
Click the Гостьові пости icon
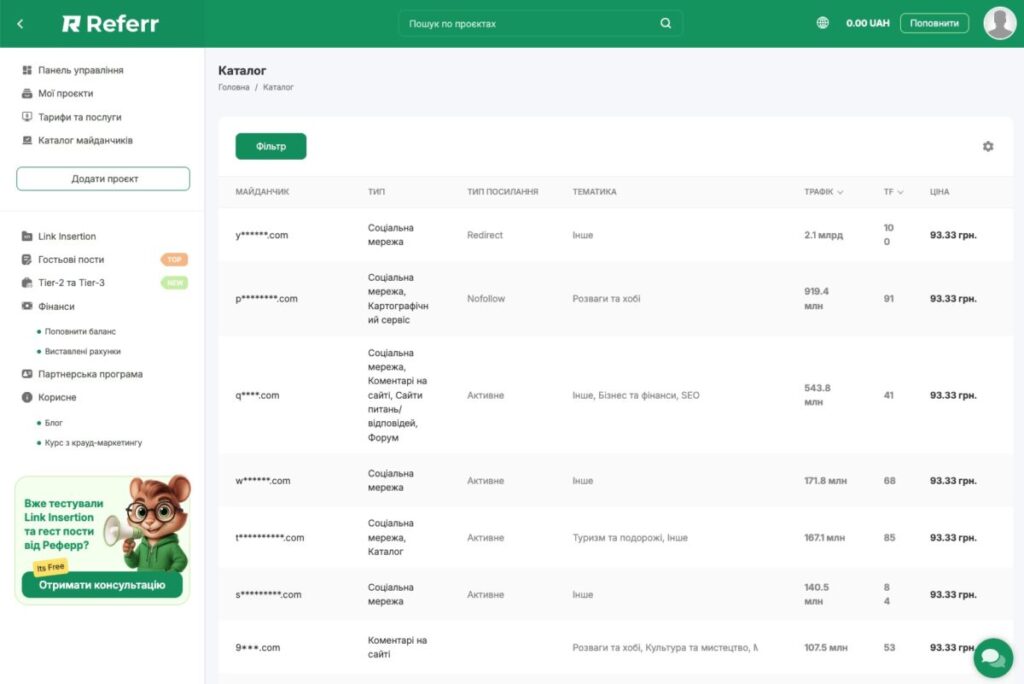[27, 259]
